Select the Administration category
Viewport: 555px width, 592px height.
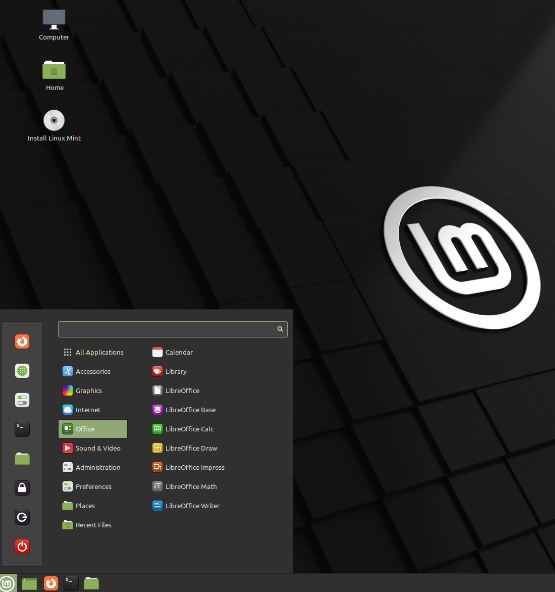[93, 467]
